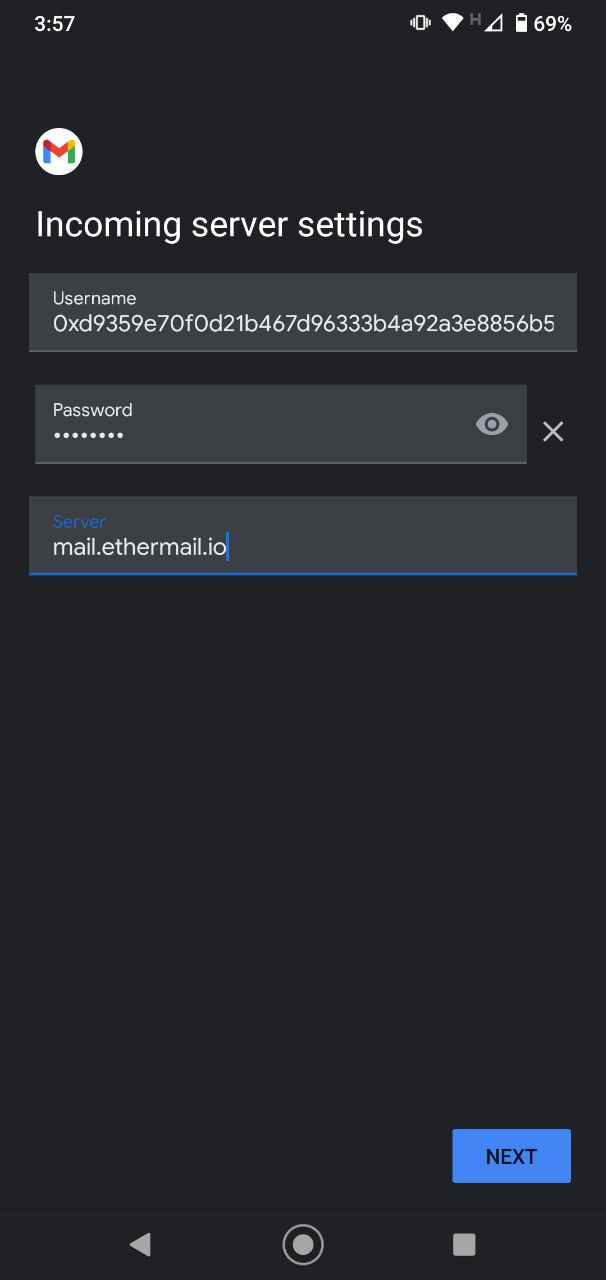Tap the mobile signal strength icon
Screen dimensions: 606x1280
(x=496, y=21)
